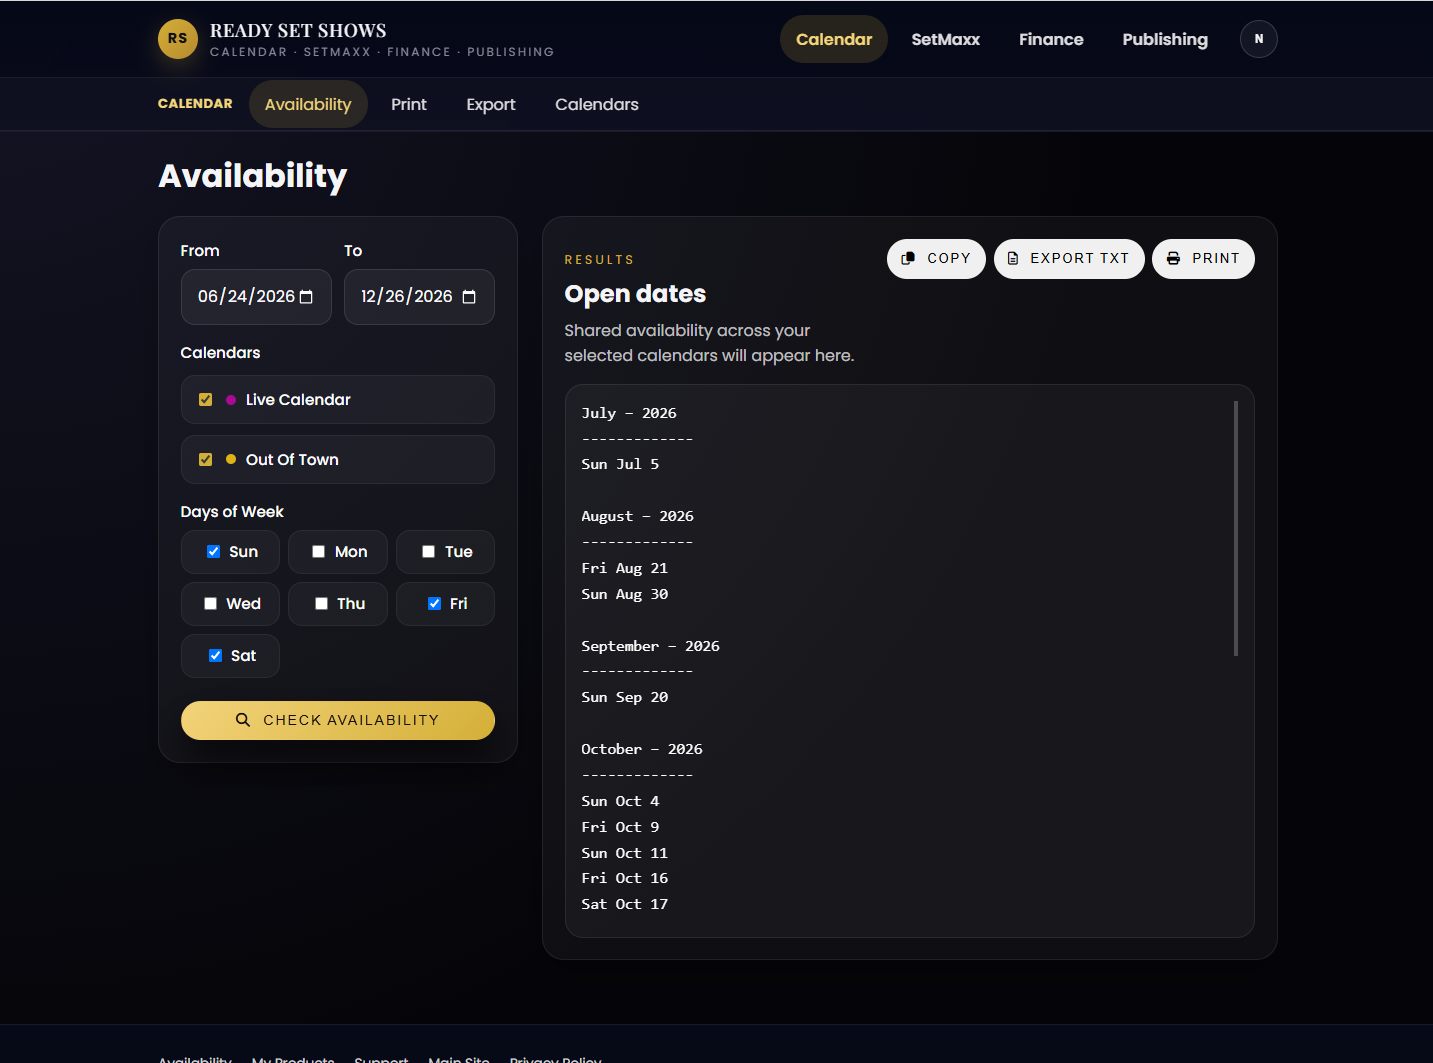Select the Availability sub-tab
This screenshot has height=1063, width=1433.
pyautogui.click(x=308, y=104)
